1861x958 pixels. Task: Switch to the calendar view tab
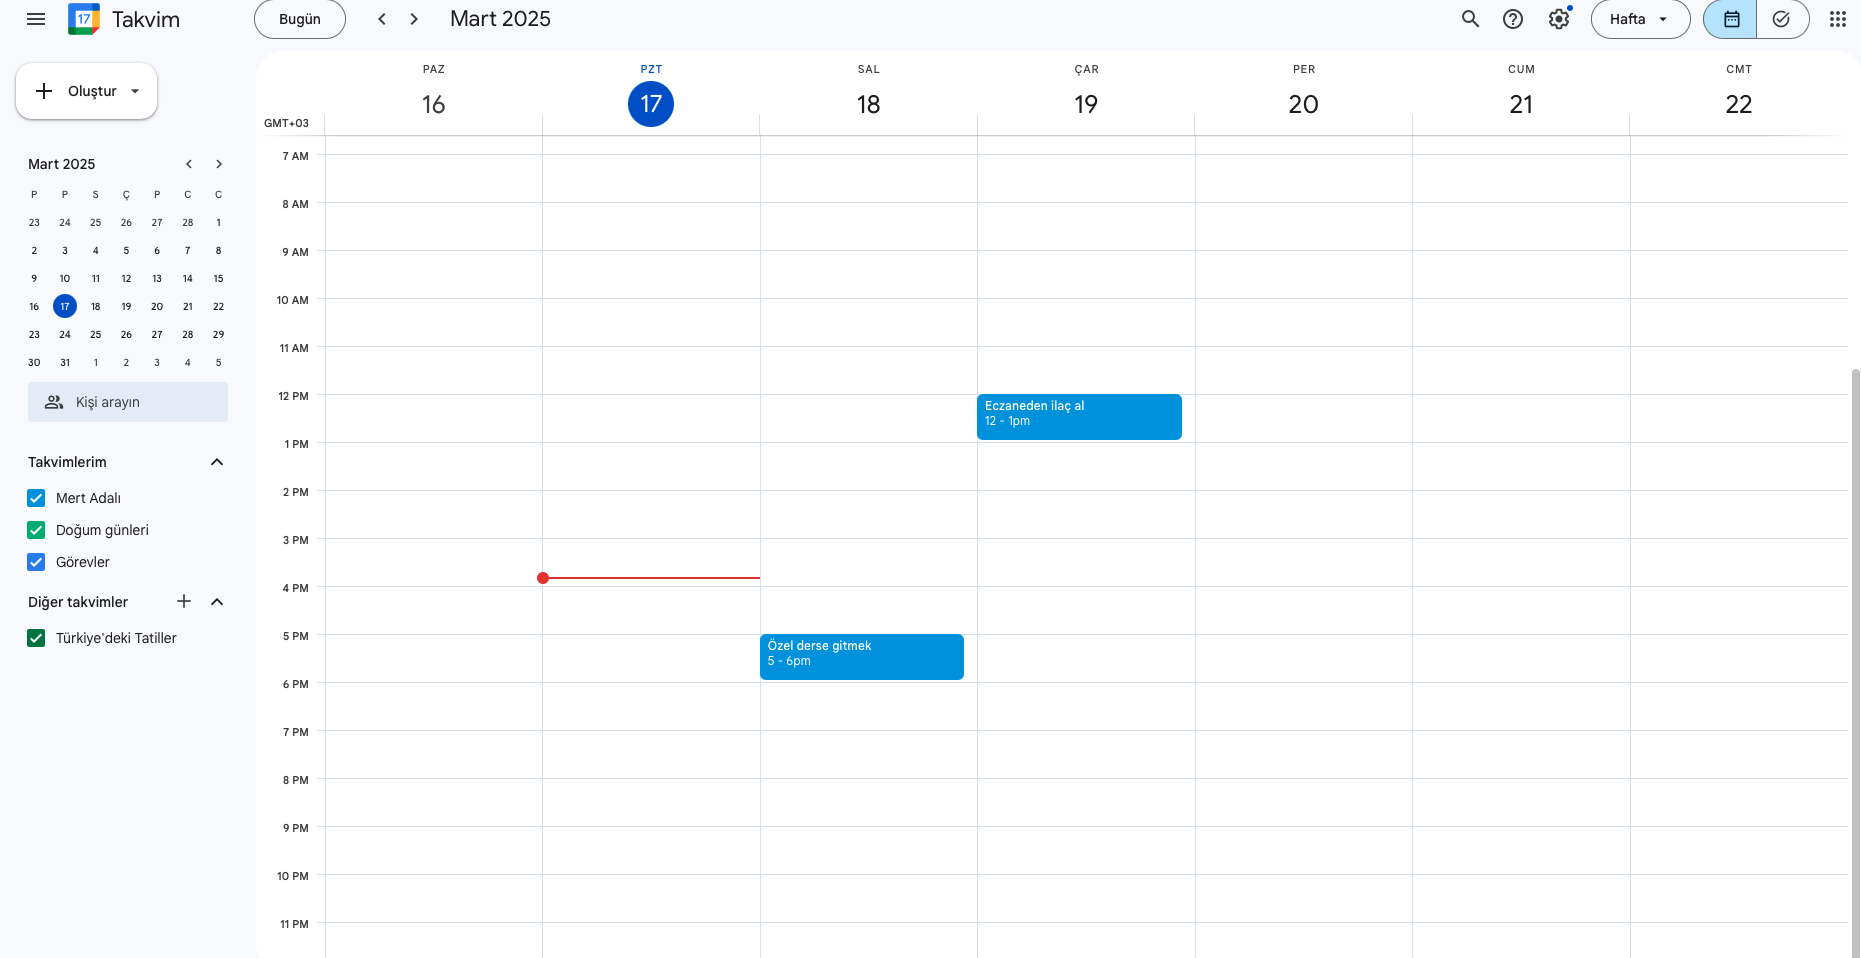pos(1729,19)
